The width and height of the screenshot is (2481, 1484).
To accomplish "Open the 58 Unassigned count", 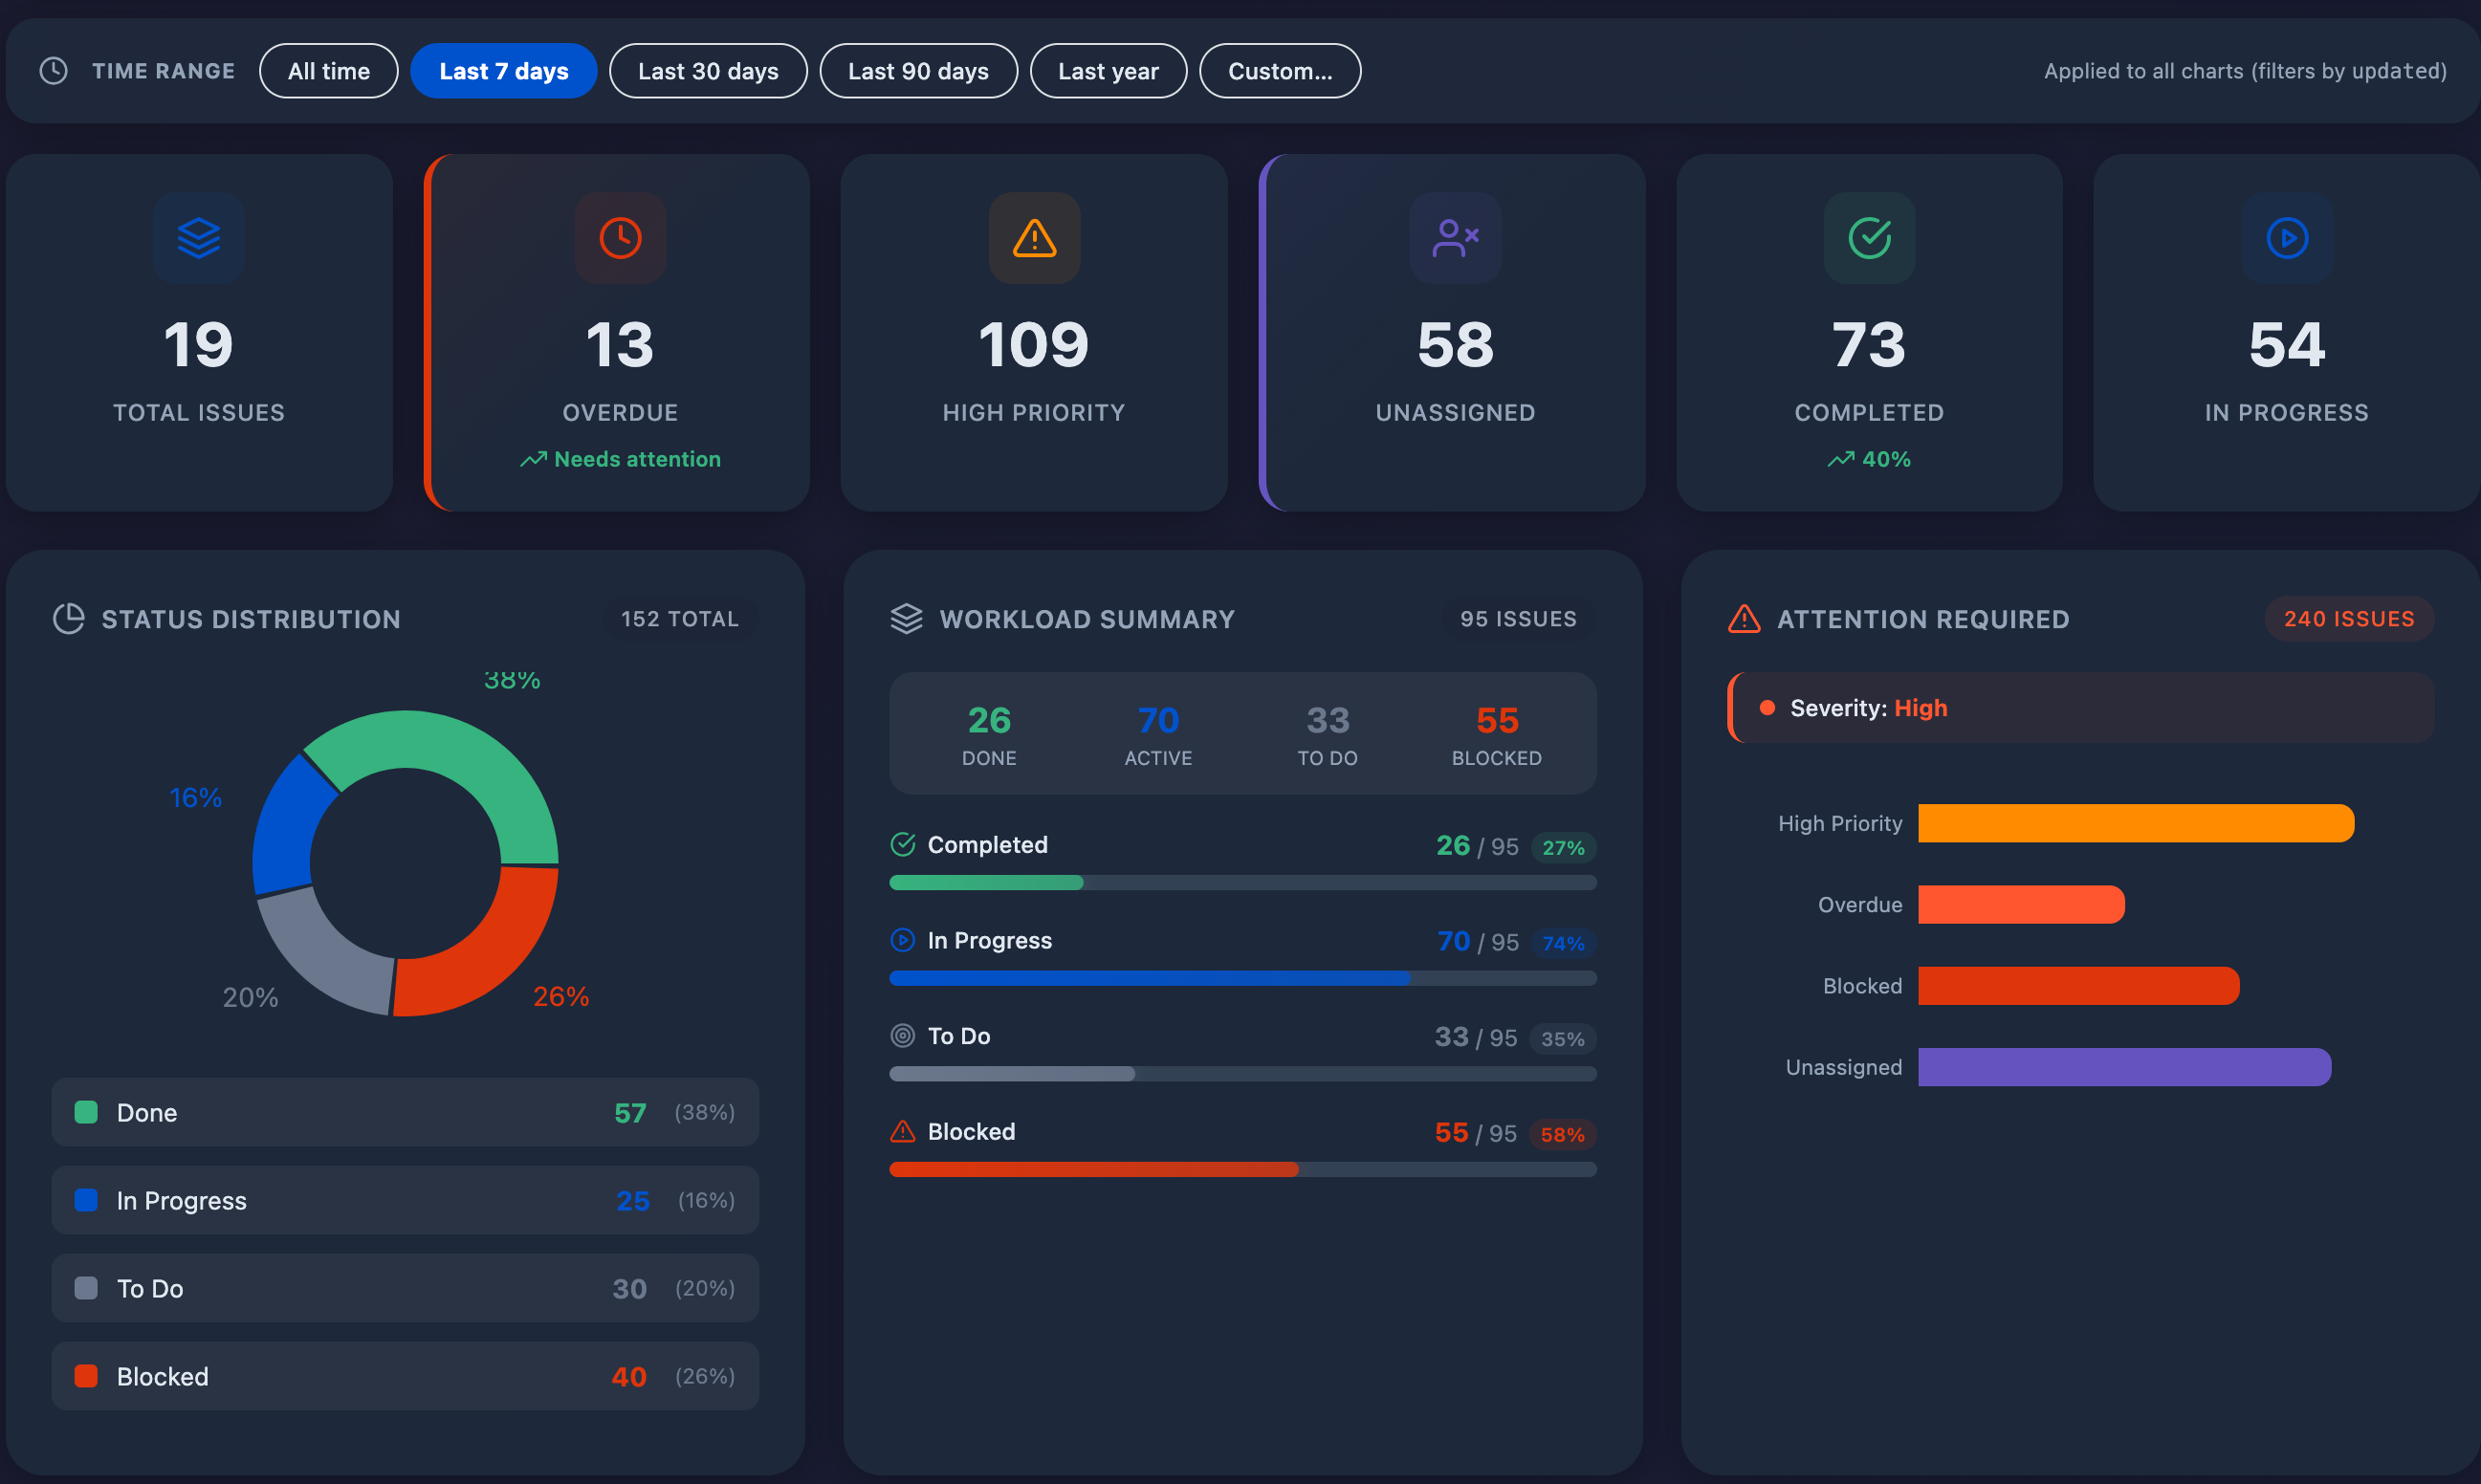I will point(1455,345).
